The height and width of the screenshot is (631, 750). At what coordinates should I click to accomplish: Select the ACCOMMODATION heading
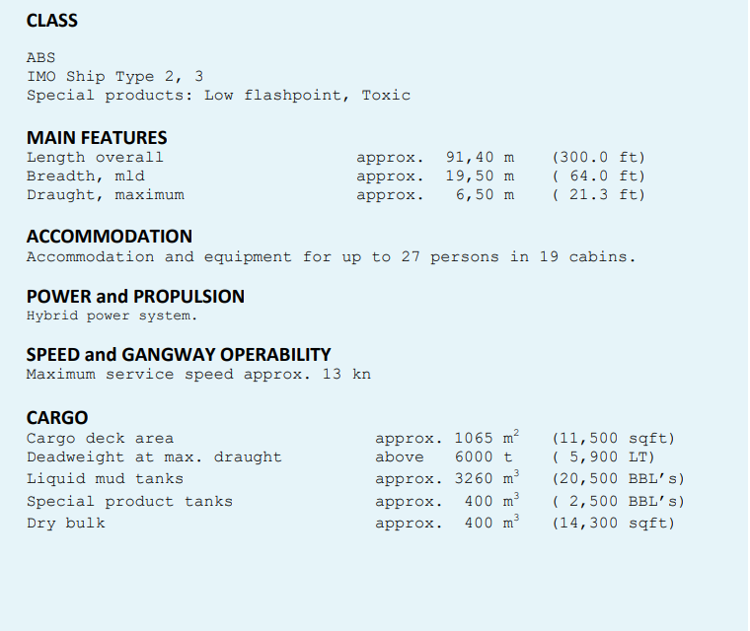click(x=109, y=236)
